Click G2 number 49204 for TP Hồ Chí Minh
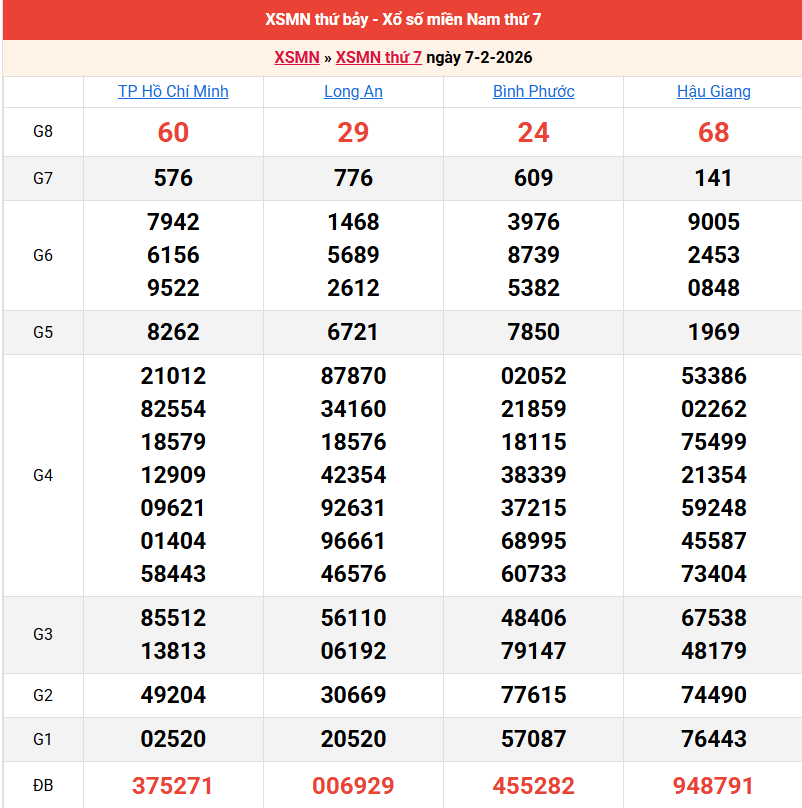 point(173,695)
